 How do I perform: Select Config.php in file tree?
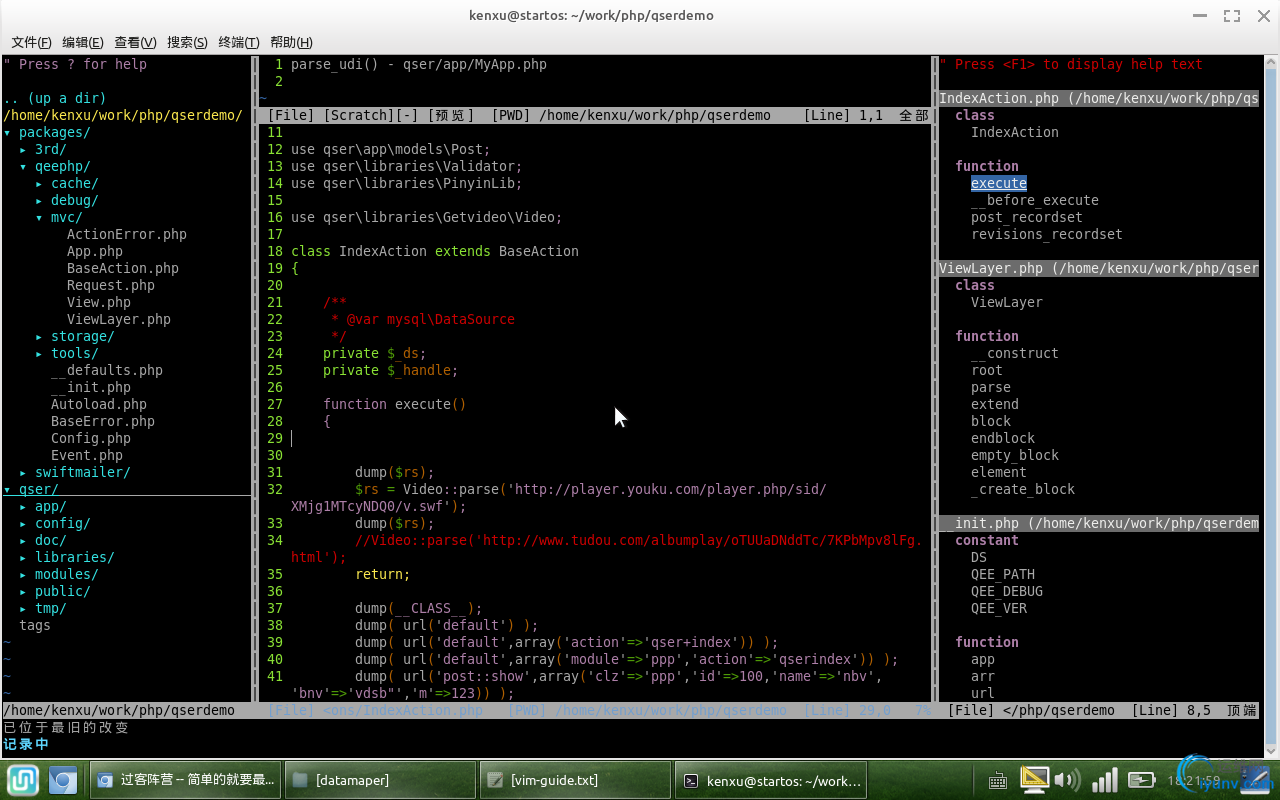point(91,438)
